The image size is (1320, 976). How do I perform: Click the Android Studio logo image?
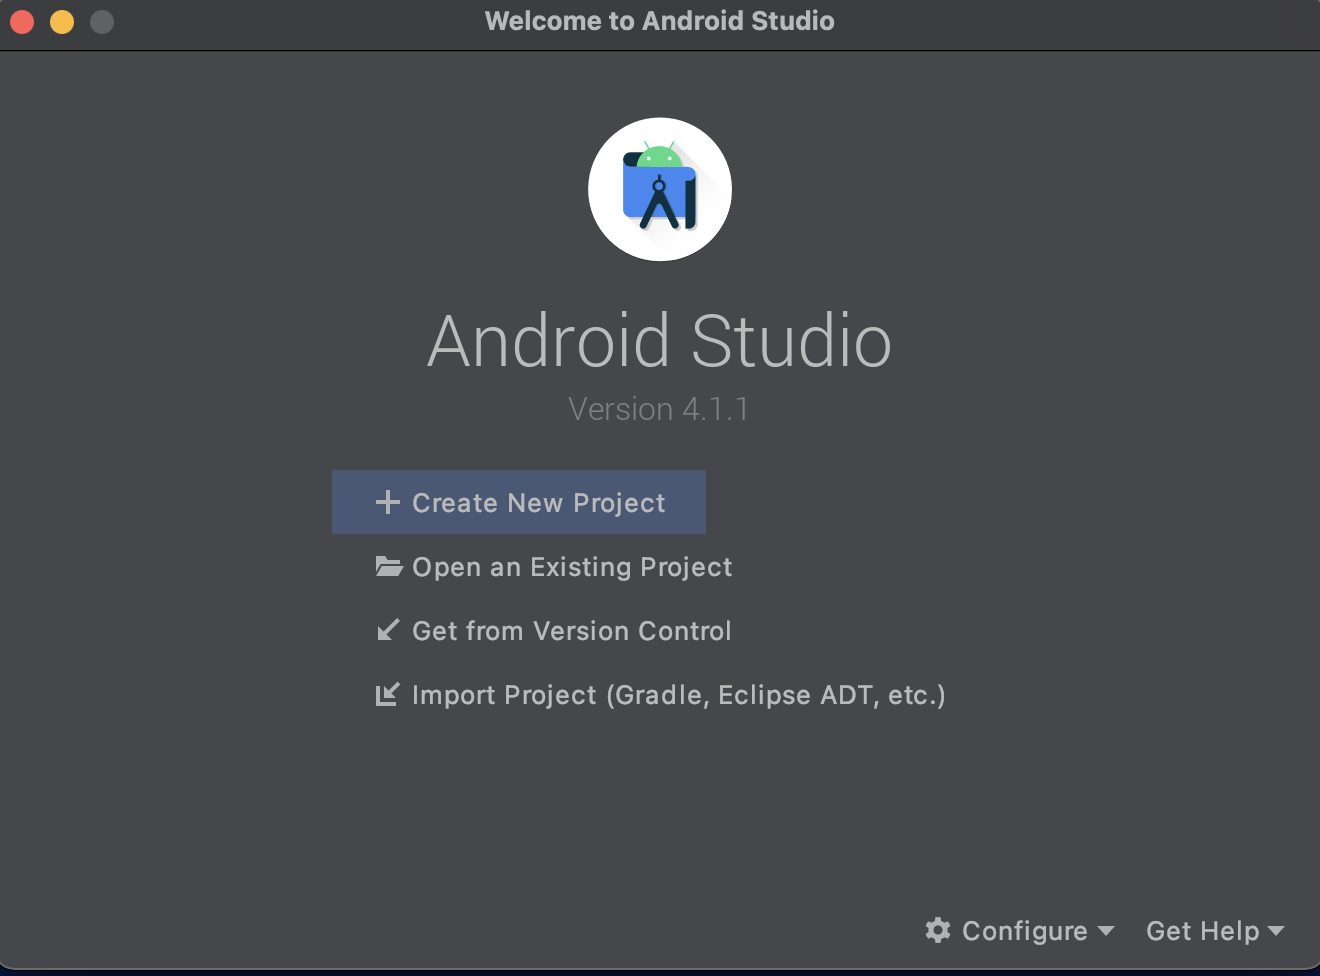pyautogui.click(x=660, y=189)
